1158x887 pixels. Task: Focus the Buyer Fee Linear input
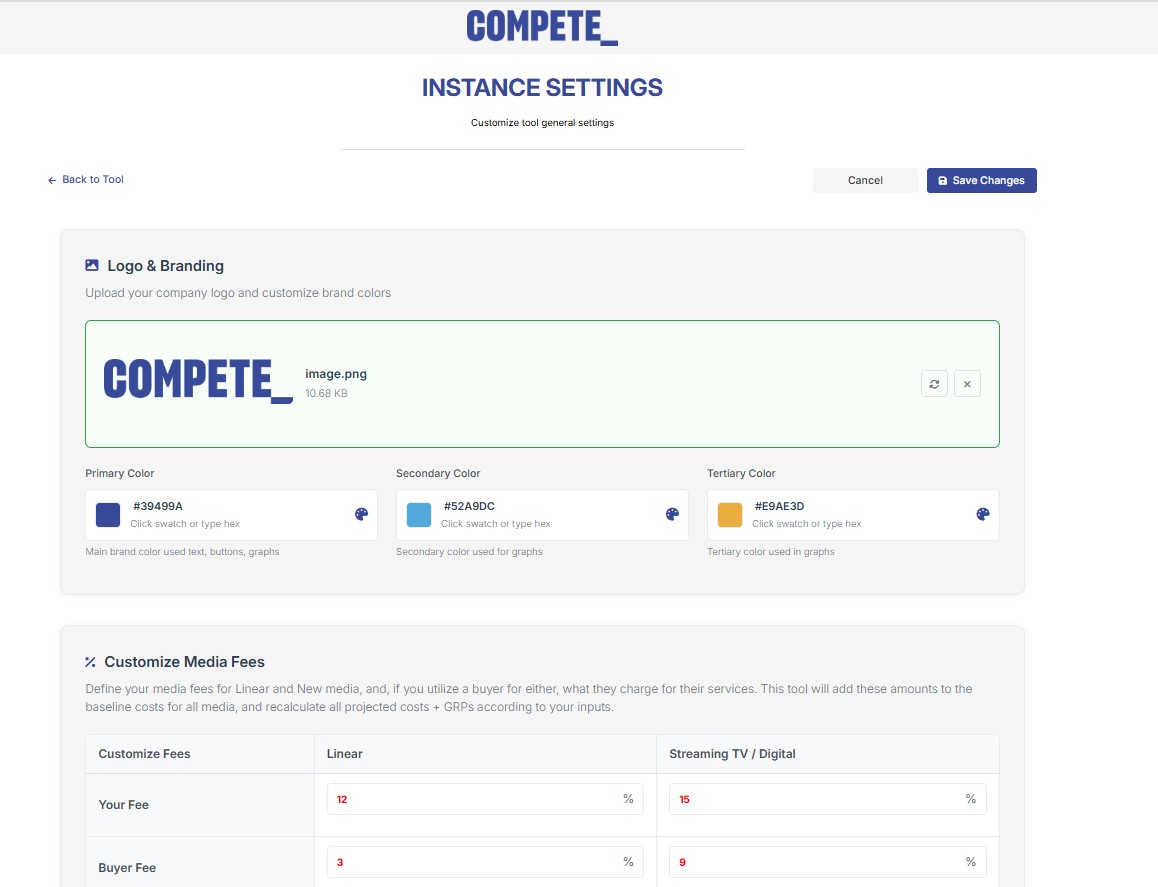click(485, 862)
